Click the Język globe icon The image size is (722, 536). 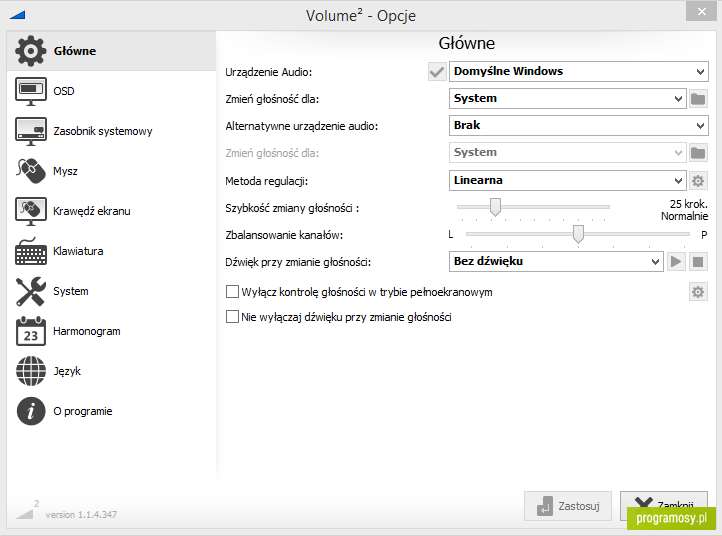[30, 371]
